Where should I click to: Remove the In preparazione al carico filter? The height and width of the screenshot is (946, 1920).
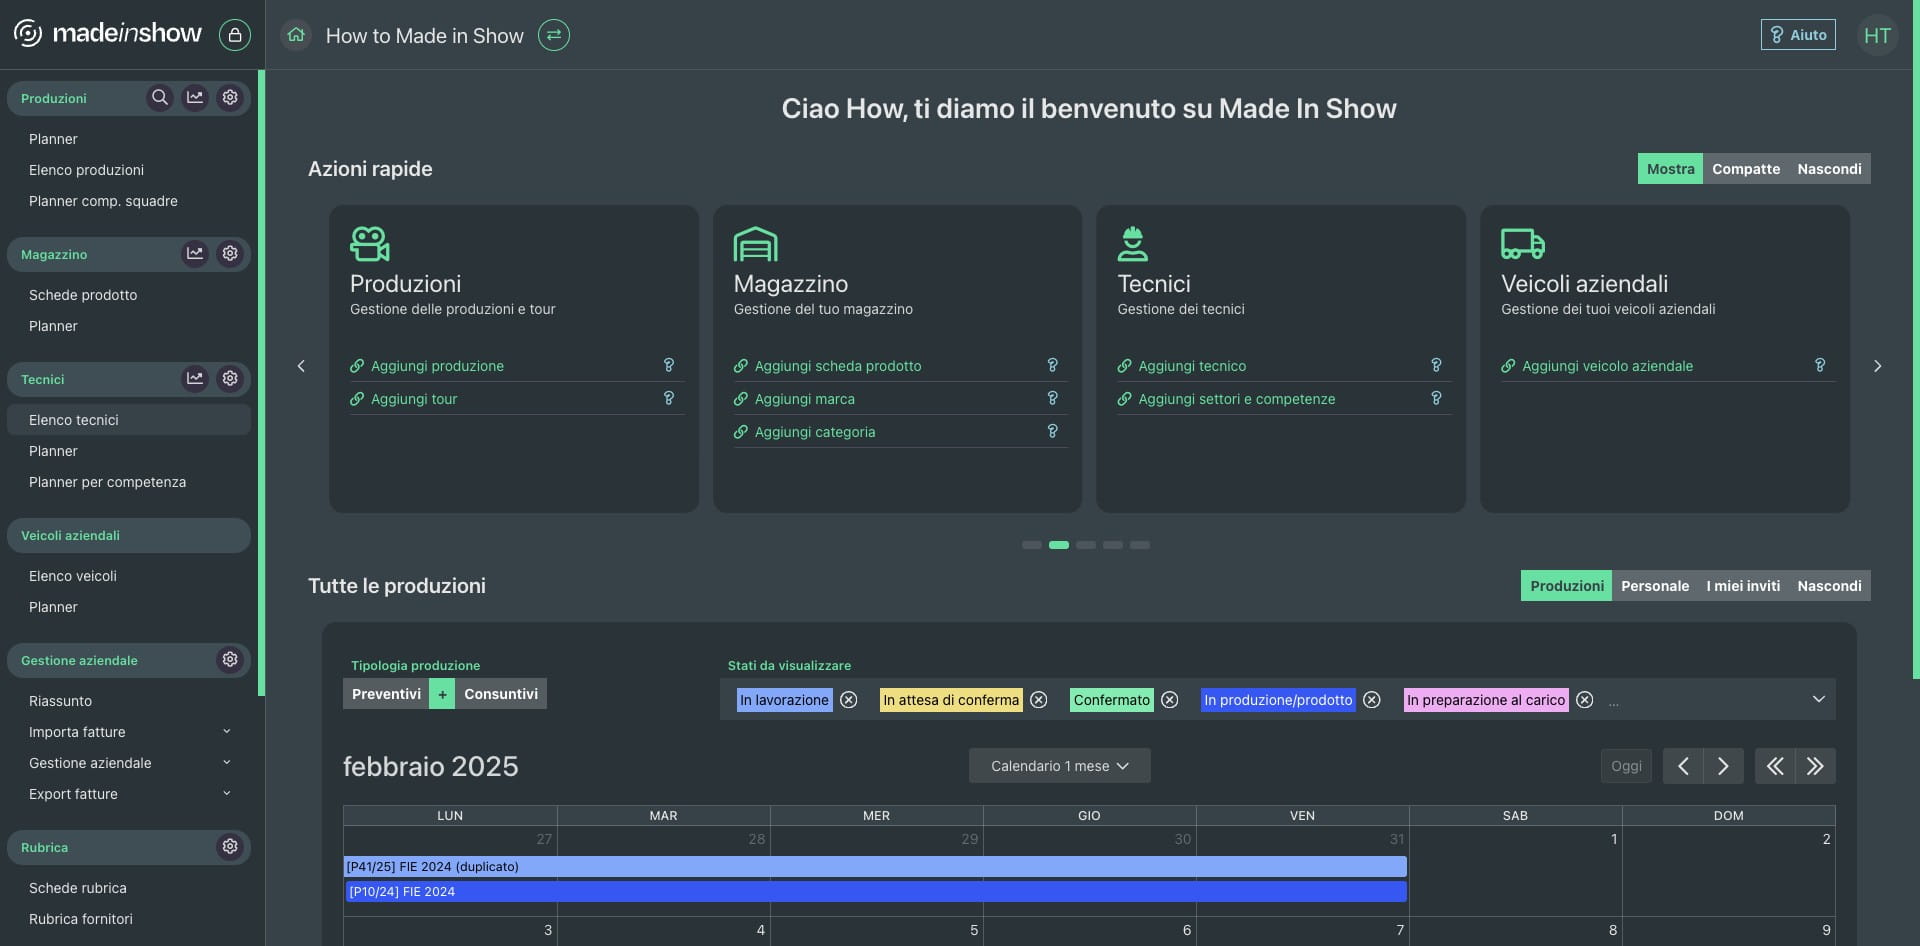1585,700
